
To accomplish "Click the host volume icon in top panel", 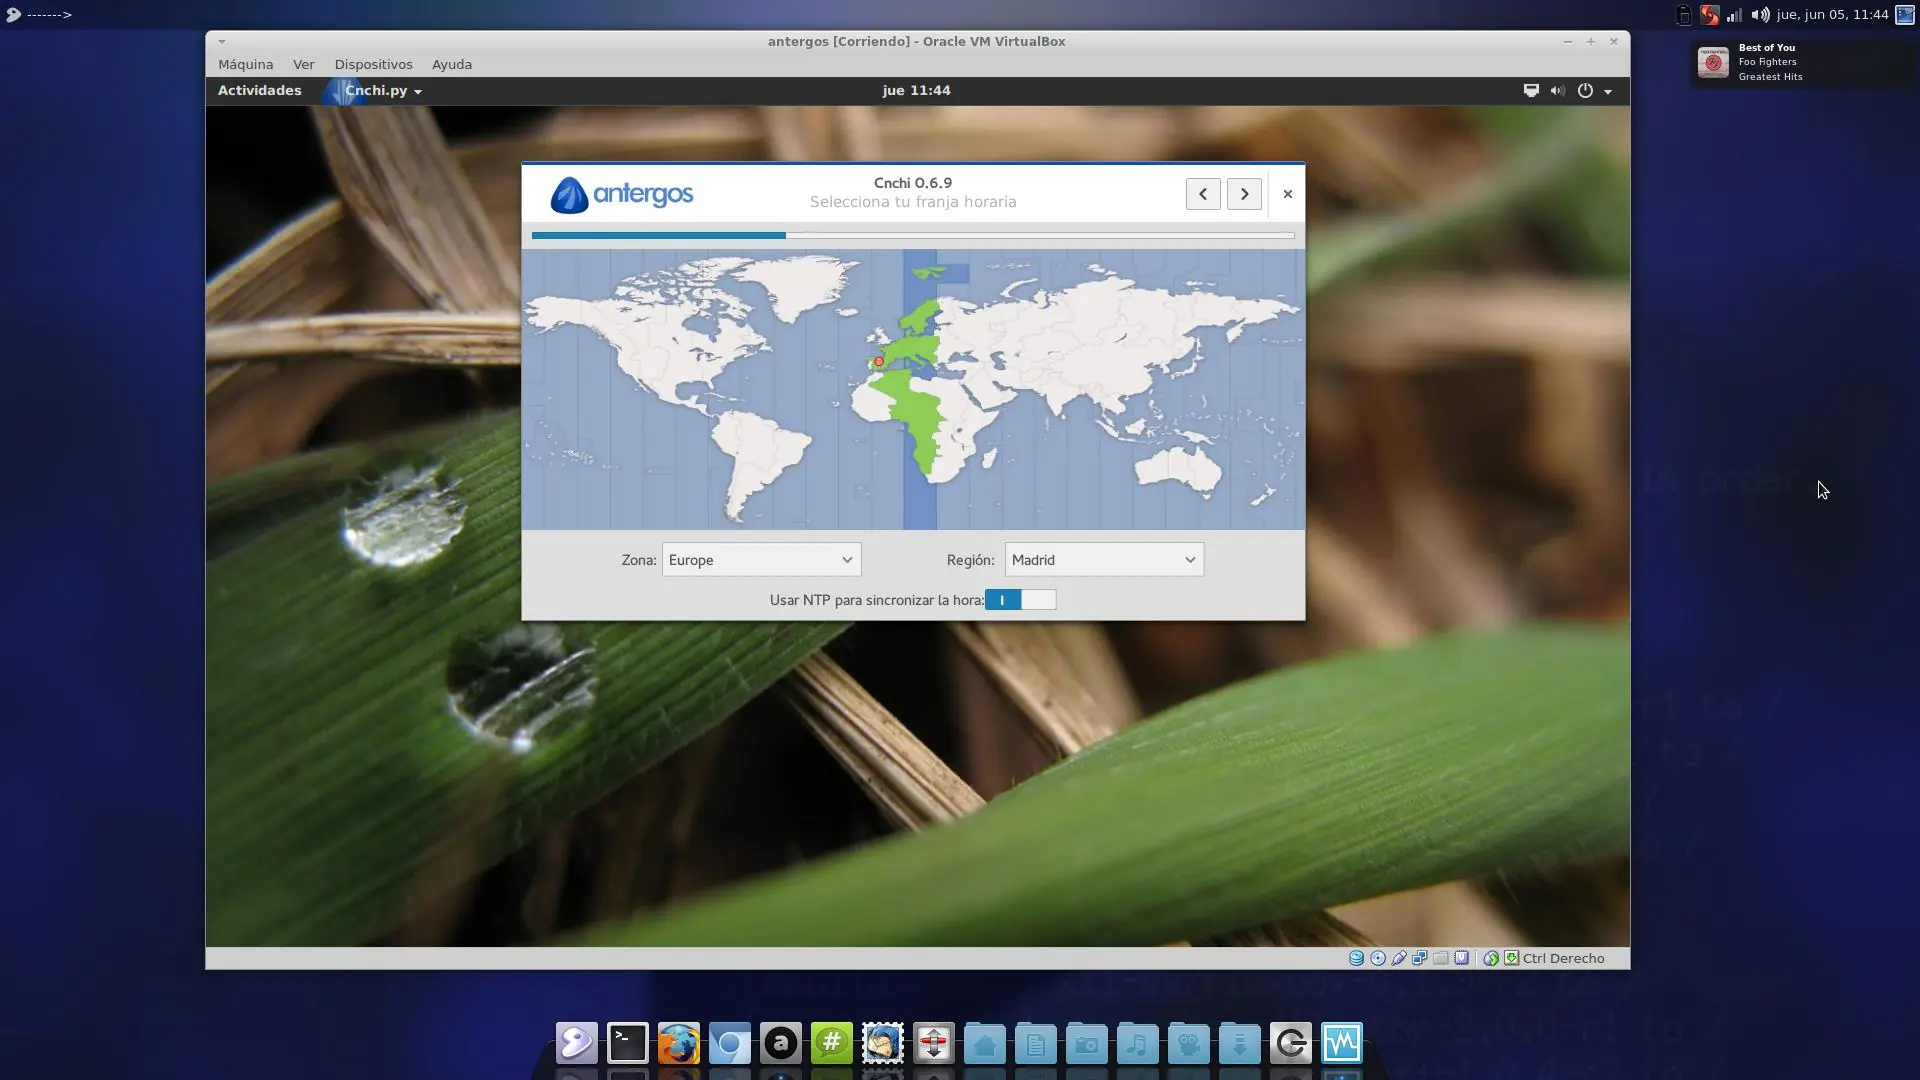I will coord(1760,15).
